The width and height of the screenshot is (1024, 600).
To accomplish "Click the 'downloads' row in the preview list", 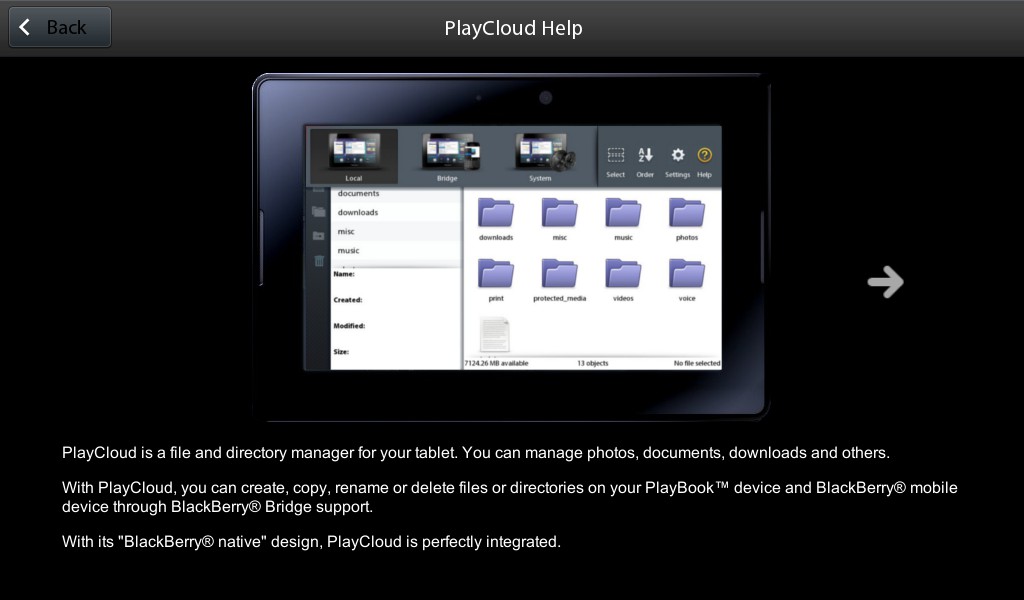I will click(x=396, y=212).
